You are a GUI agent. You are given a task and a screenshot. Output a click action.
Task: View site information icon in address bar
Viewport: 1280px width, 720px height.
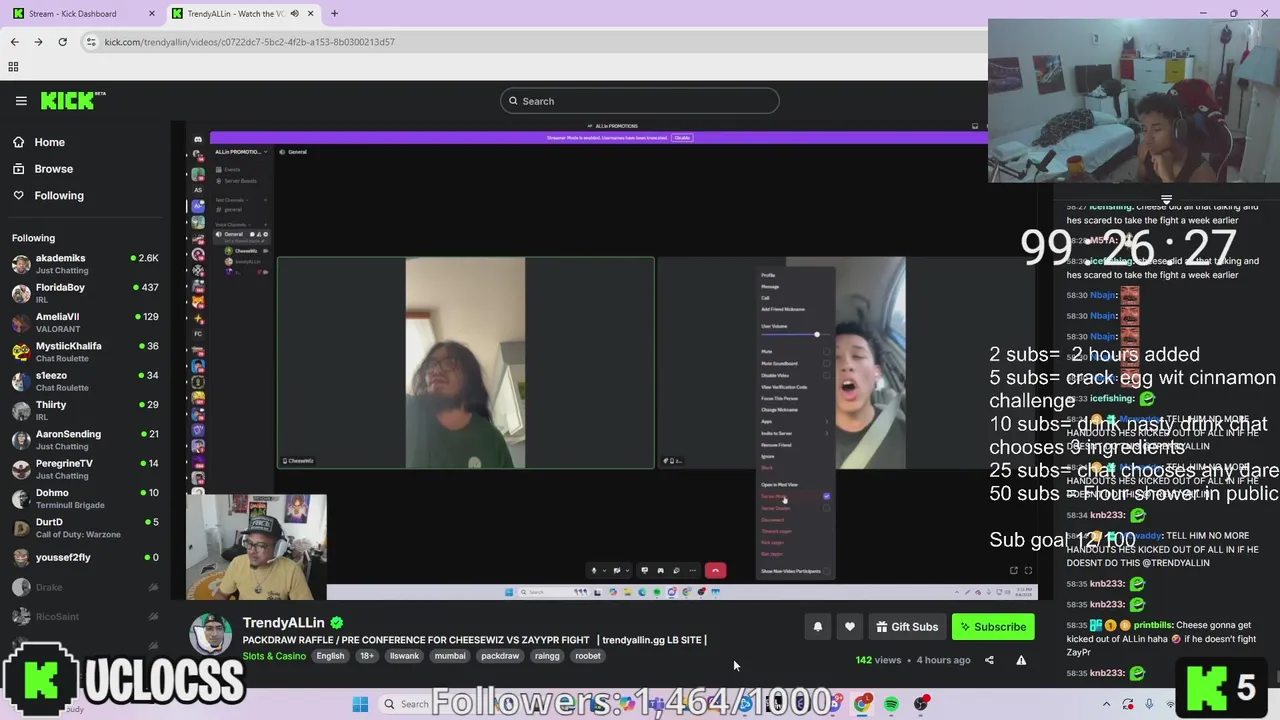[x=91, y=42]
